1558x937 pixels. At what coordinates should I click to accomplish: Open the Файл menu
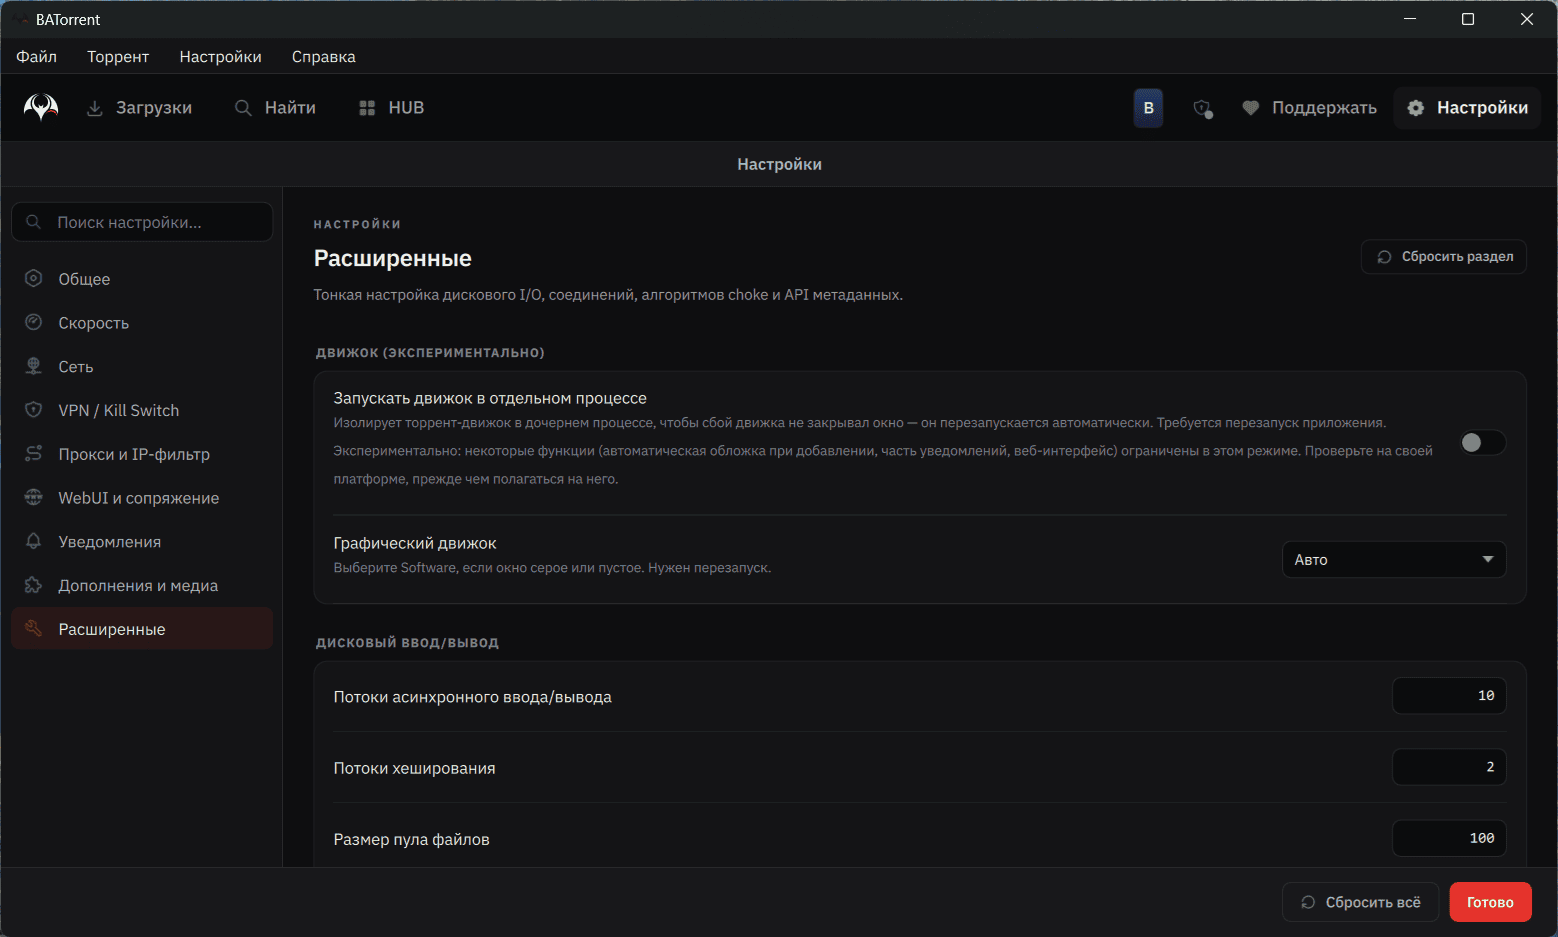(x=36, y=57)
